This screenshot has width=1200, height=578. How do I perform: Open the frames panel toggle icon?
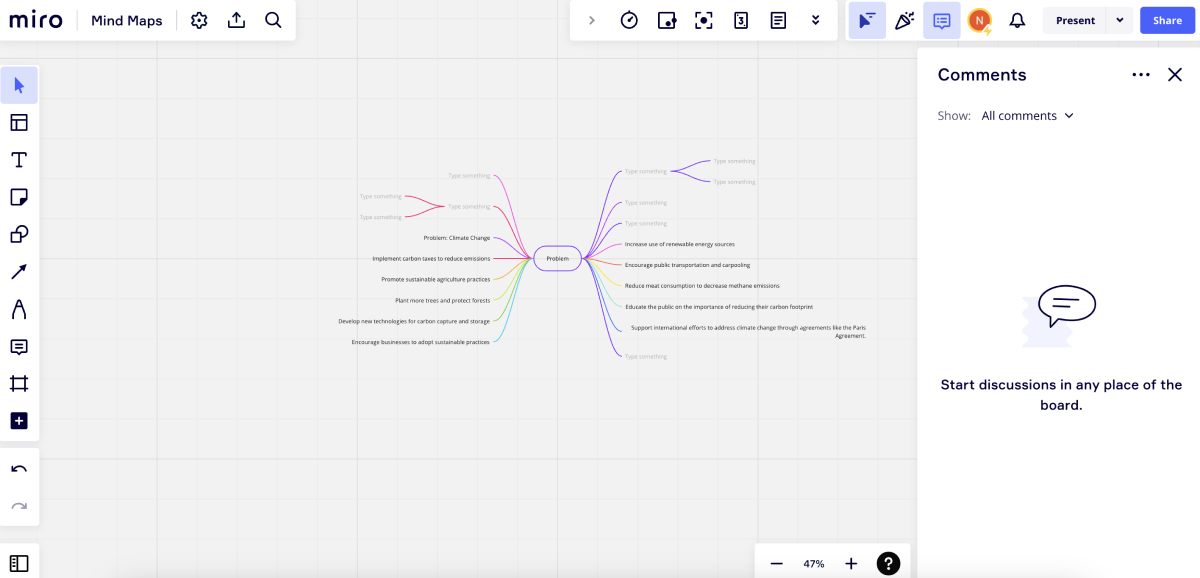pos(19,563)
